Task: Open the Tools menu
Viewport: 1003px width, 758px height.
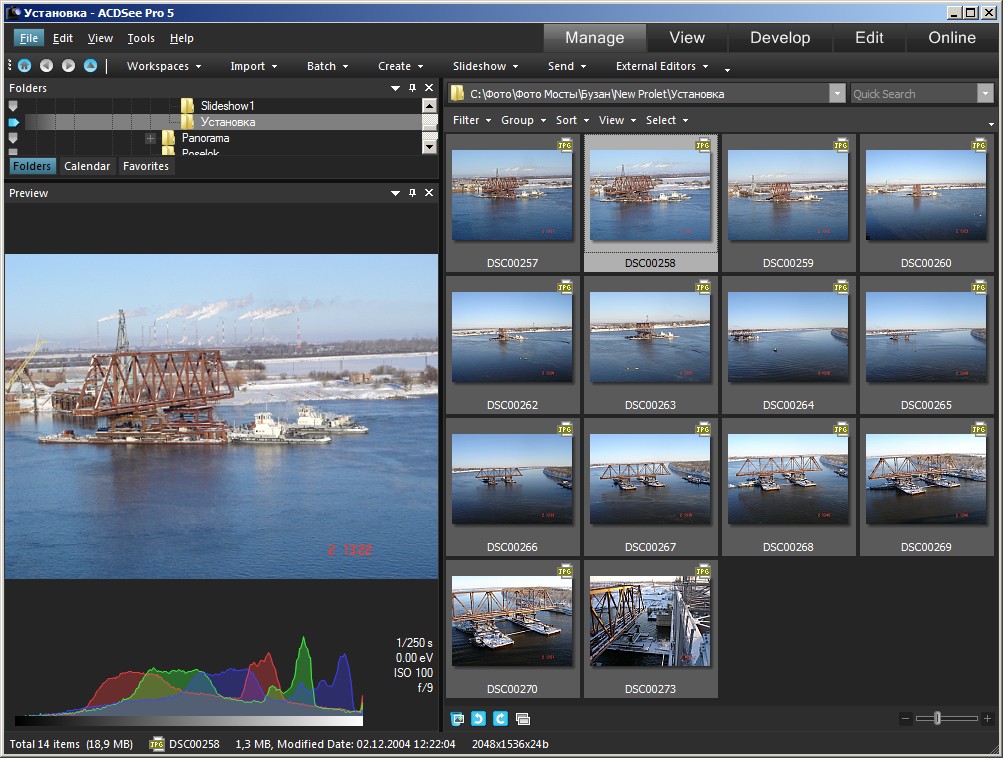Action: tap(141, 38)
